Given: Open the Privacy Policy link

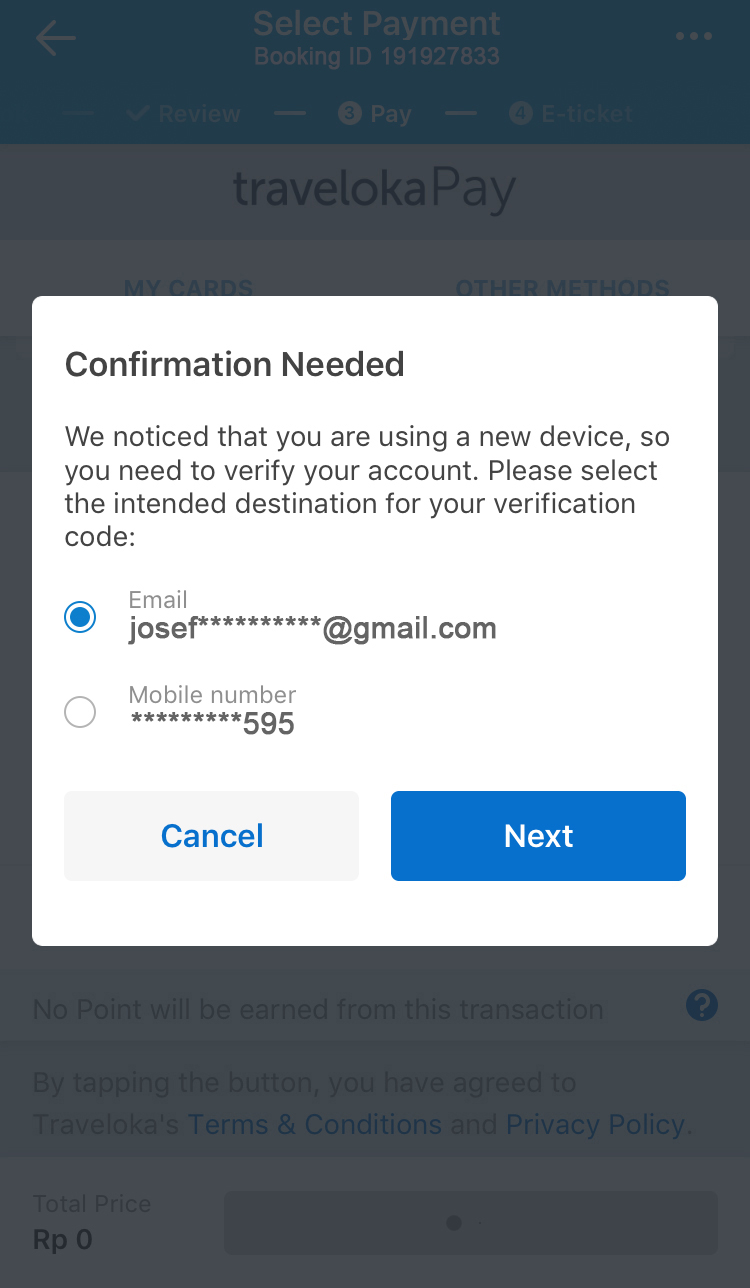Looking at the screenshot, I should (x=596, y=1124).
